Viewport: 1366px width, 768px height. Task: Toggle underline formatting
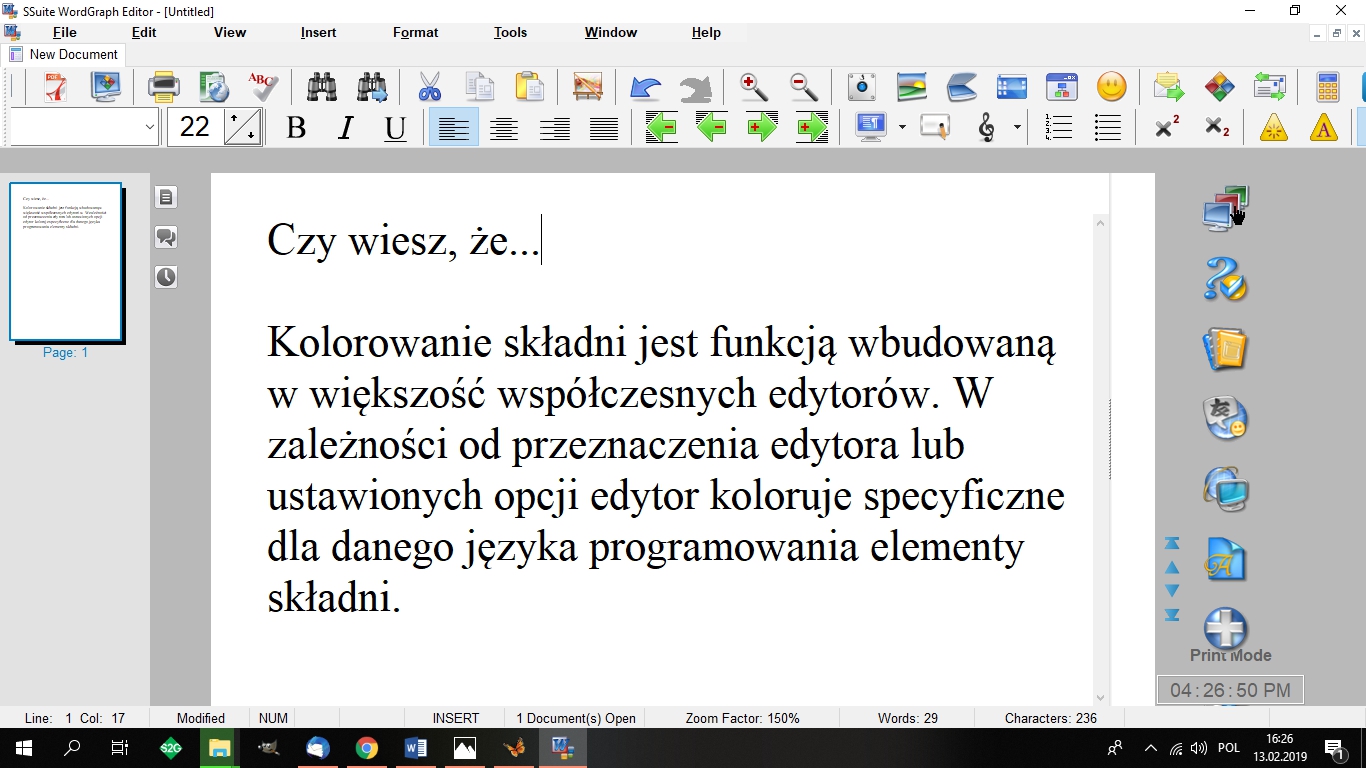[394, 127]
